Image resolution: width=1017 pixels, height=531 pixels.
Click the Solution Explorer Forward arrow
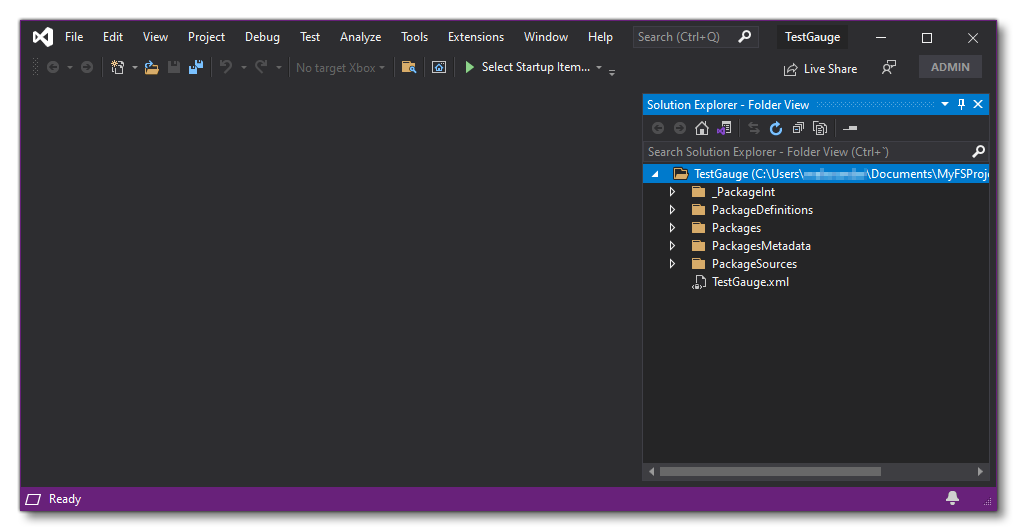click(680, 128)
